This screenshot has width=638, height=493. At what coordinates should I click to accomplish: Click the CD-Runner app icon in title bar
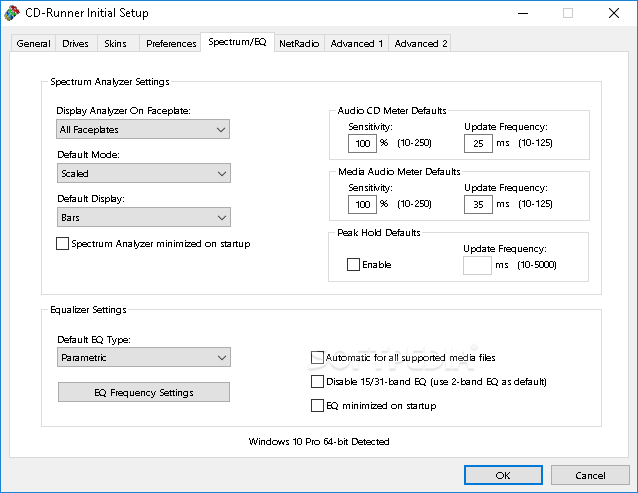click(12, 13)
